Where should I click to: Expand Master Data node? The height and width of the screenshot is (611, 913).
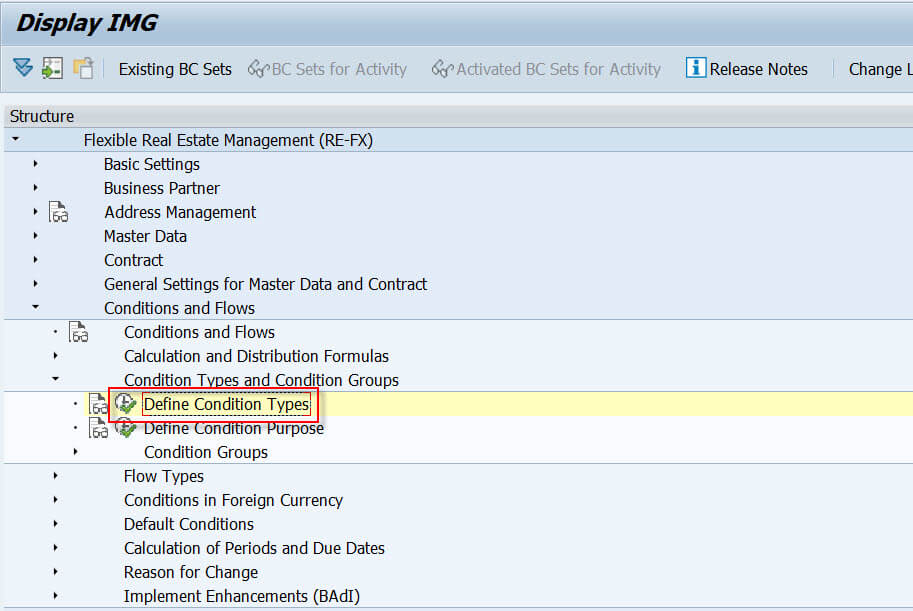36,235
